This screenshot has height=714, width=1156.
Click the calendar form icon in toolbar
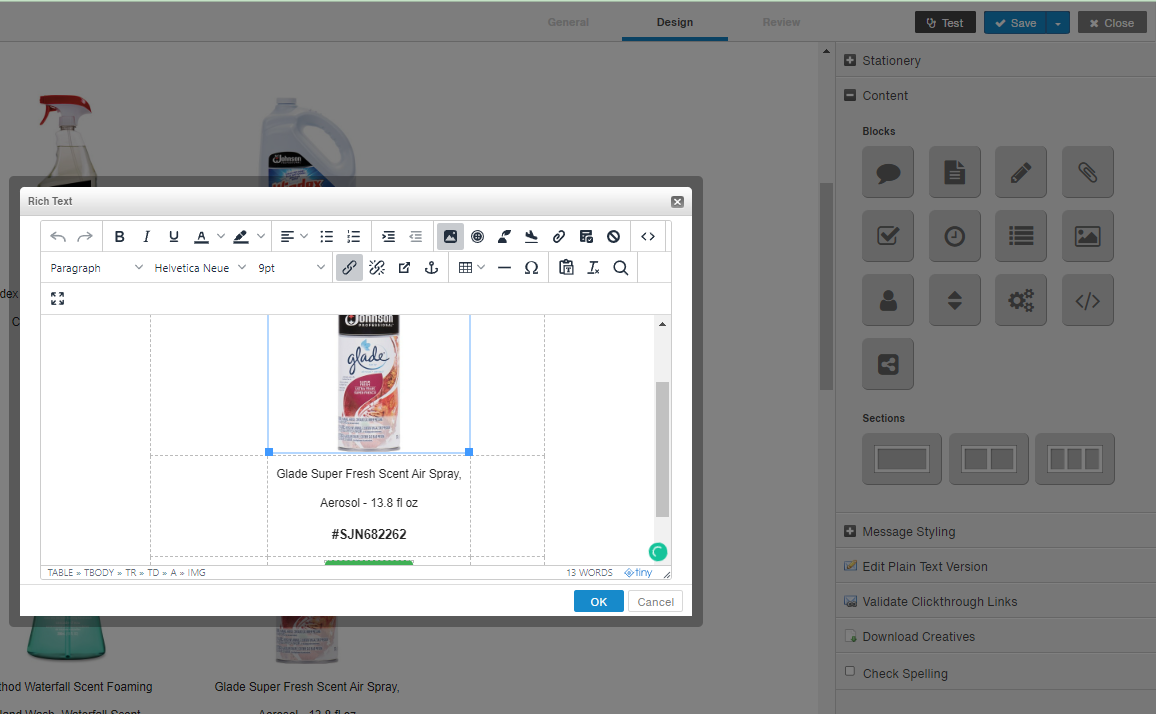(x=586, y=237)
